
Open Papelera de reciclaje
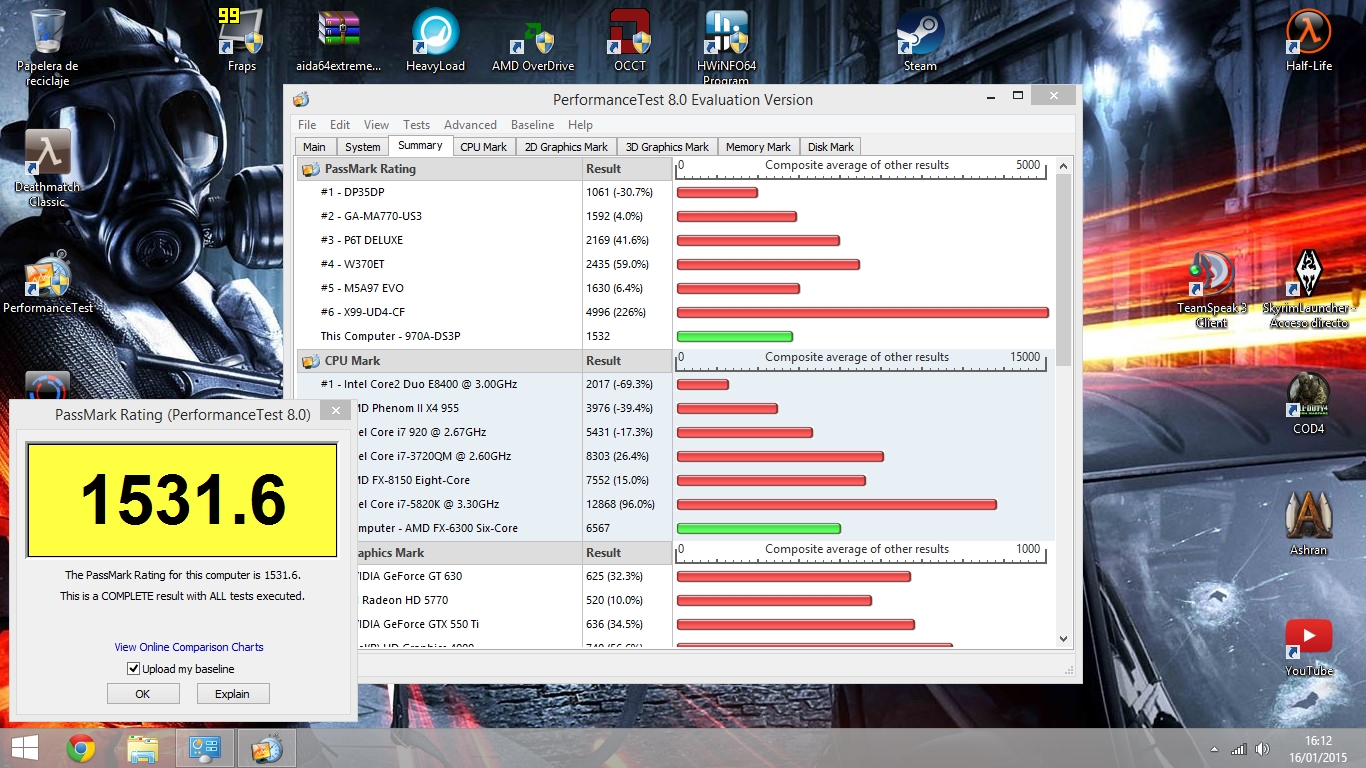47,46
